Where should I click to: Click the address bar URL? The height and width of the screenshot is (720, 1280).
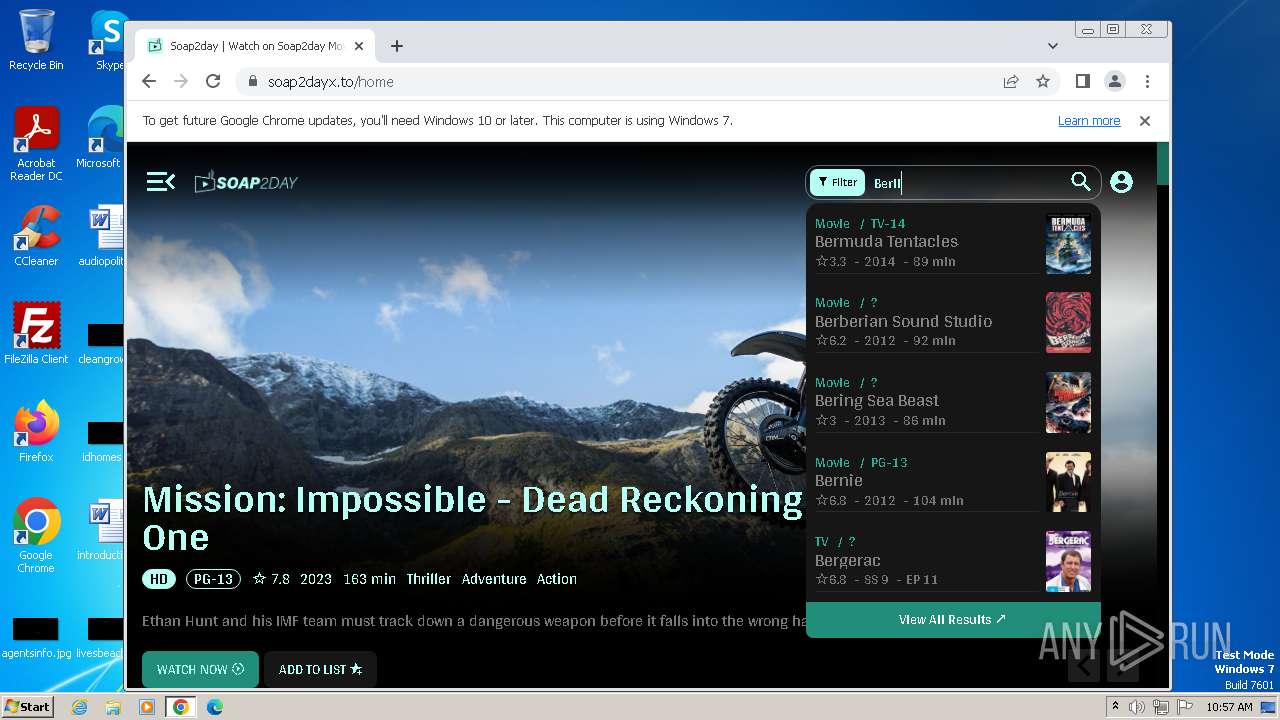pyautogui.click(x=330, y=82)
